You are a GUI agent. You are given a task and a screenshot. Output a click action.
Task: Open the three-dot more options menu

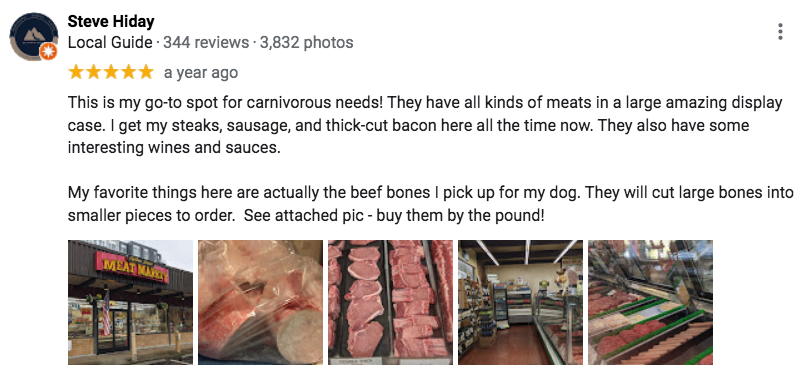[780, 31]
